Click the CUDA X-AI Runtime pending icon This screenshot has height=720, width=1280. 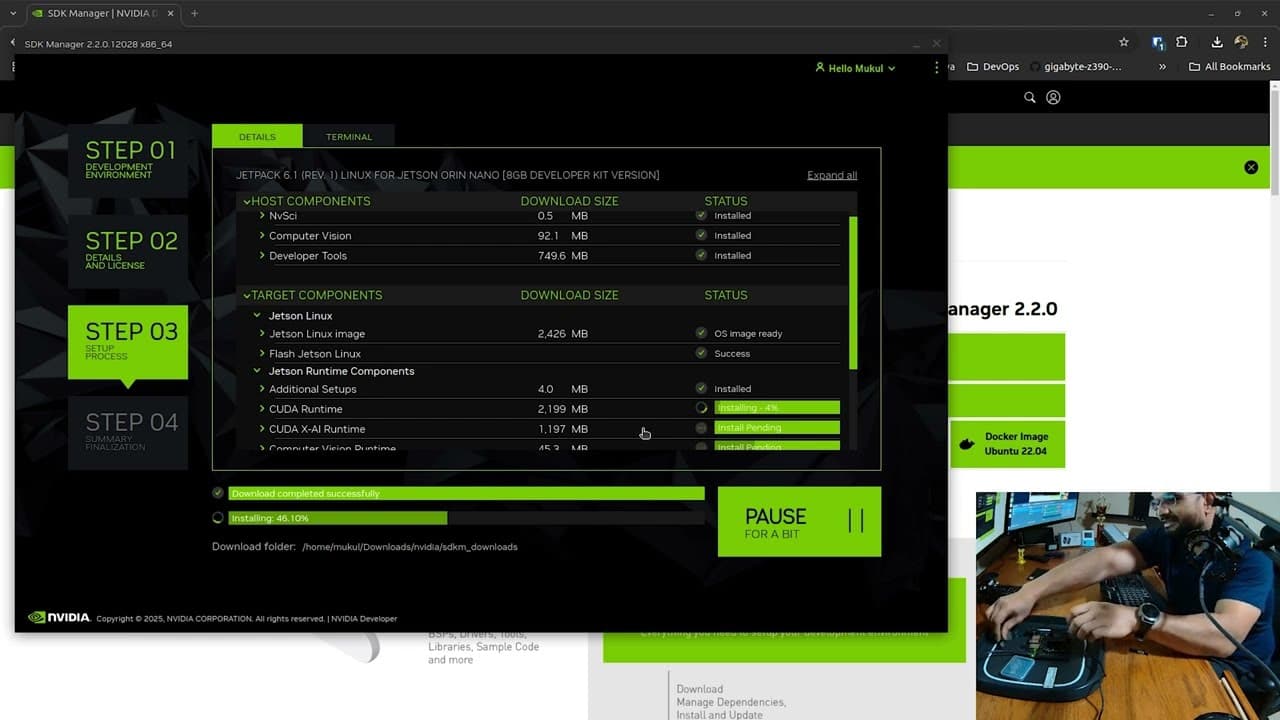[x=701, y=428]
